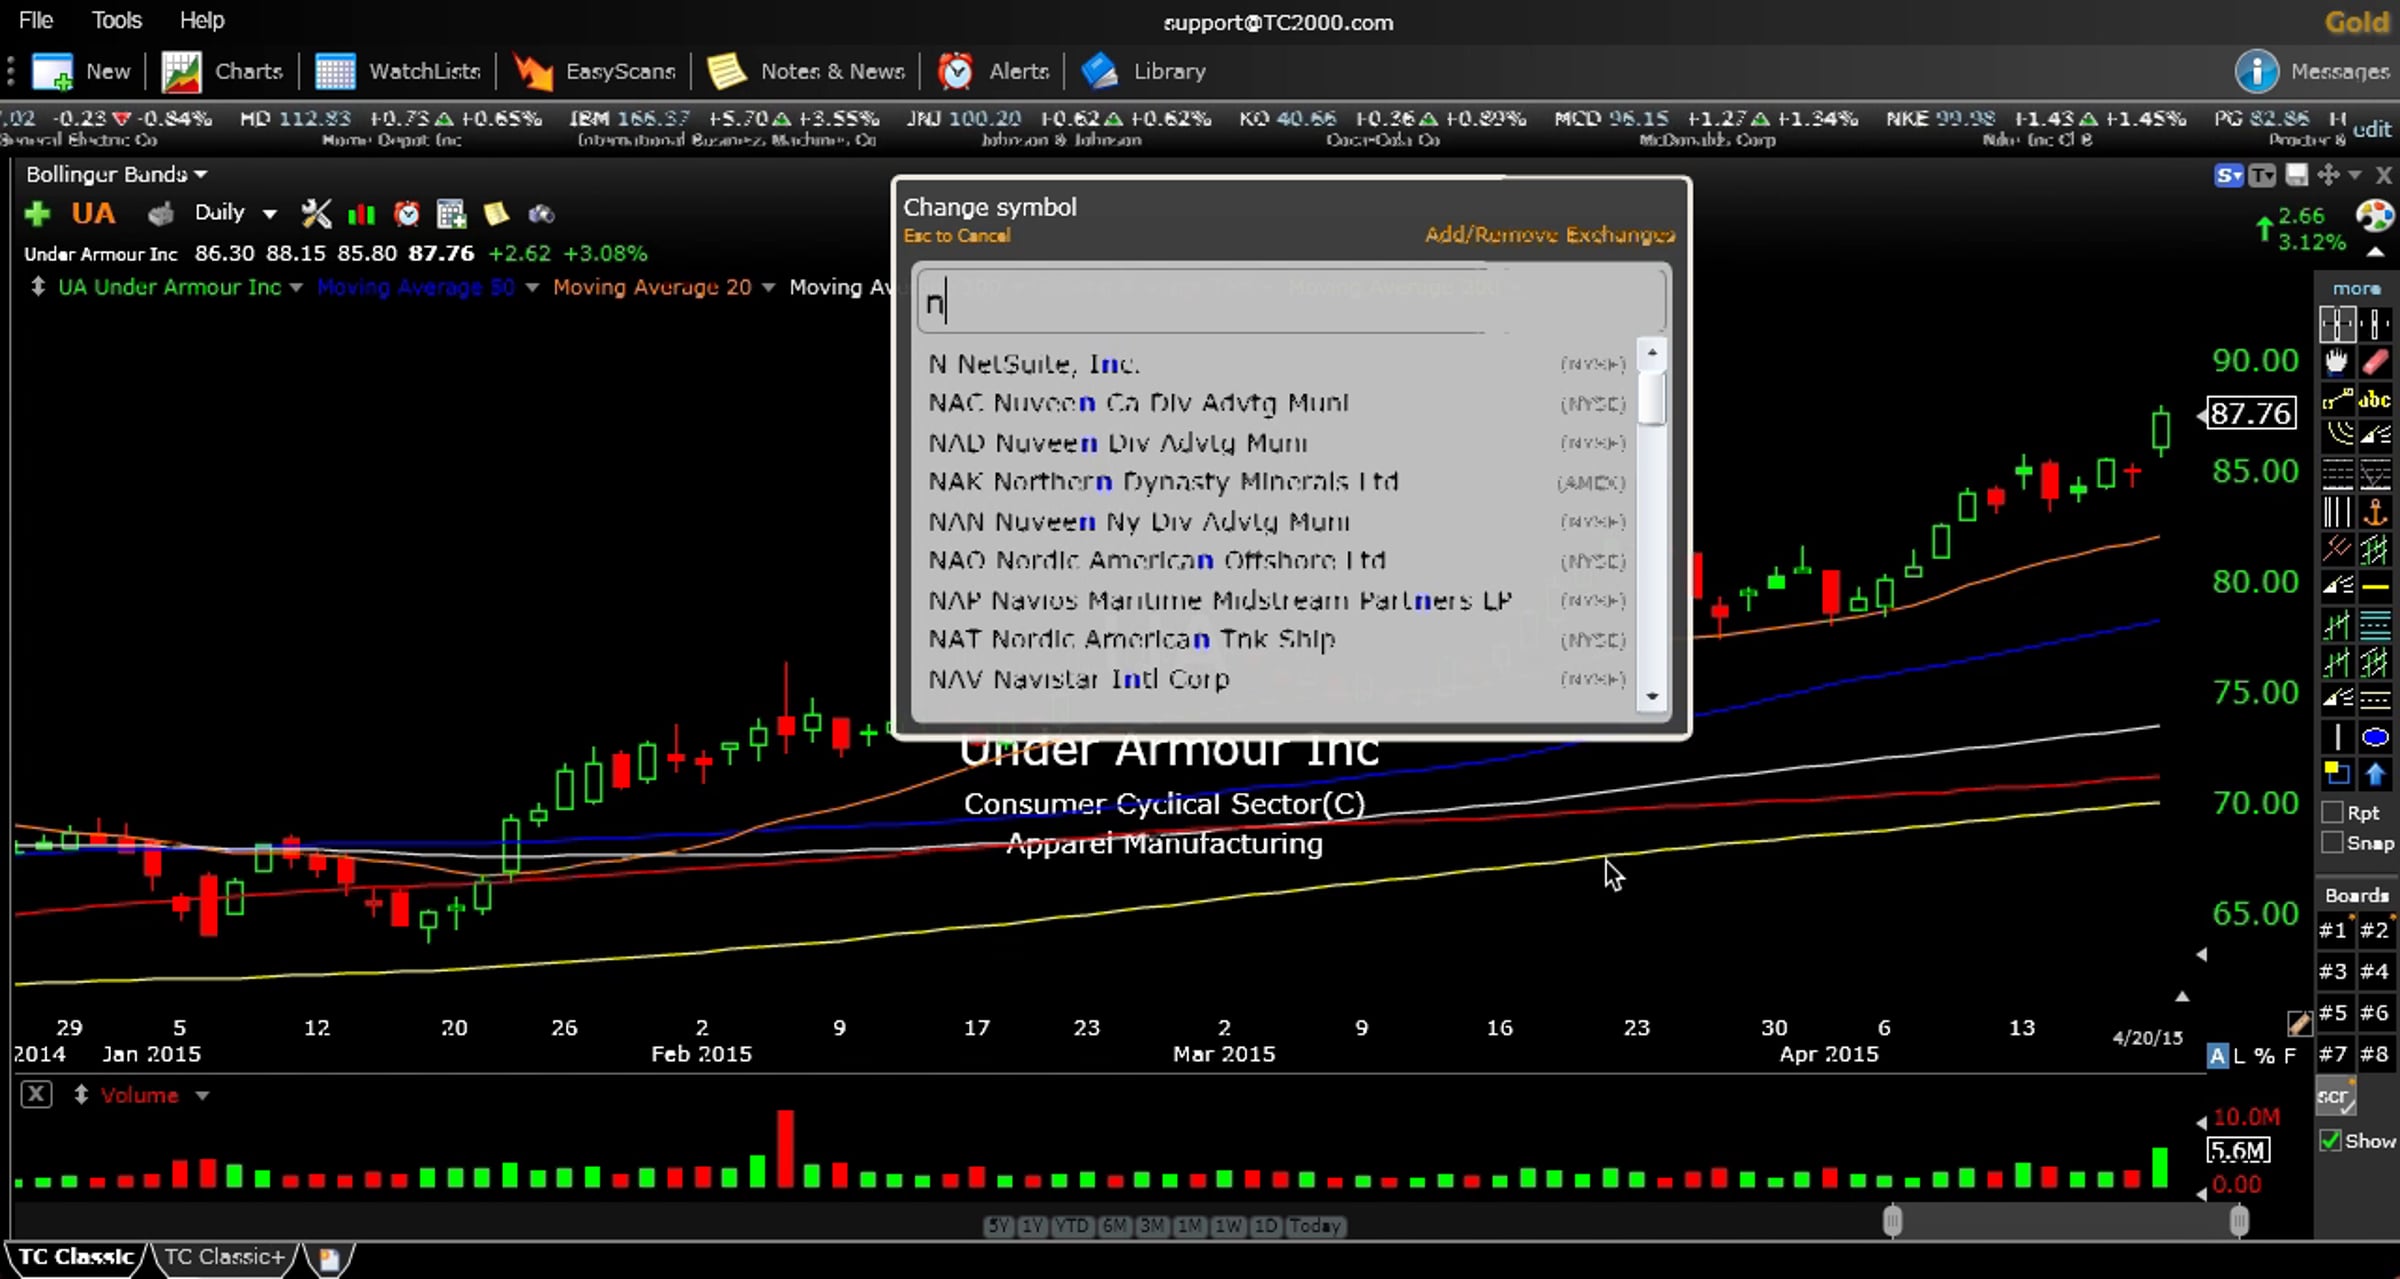Select the three vertical lines tool
The height and width of the screenshot is (1279, 2400).
(2337, 512)
